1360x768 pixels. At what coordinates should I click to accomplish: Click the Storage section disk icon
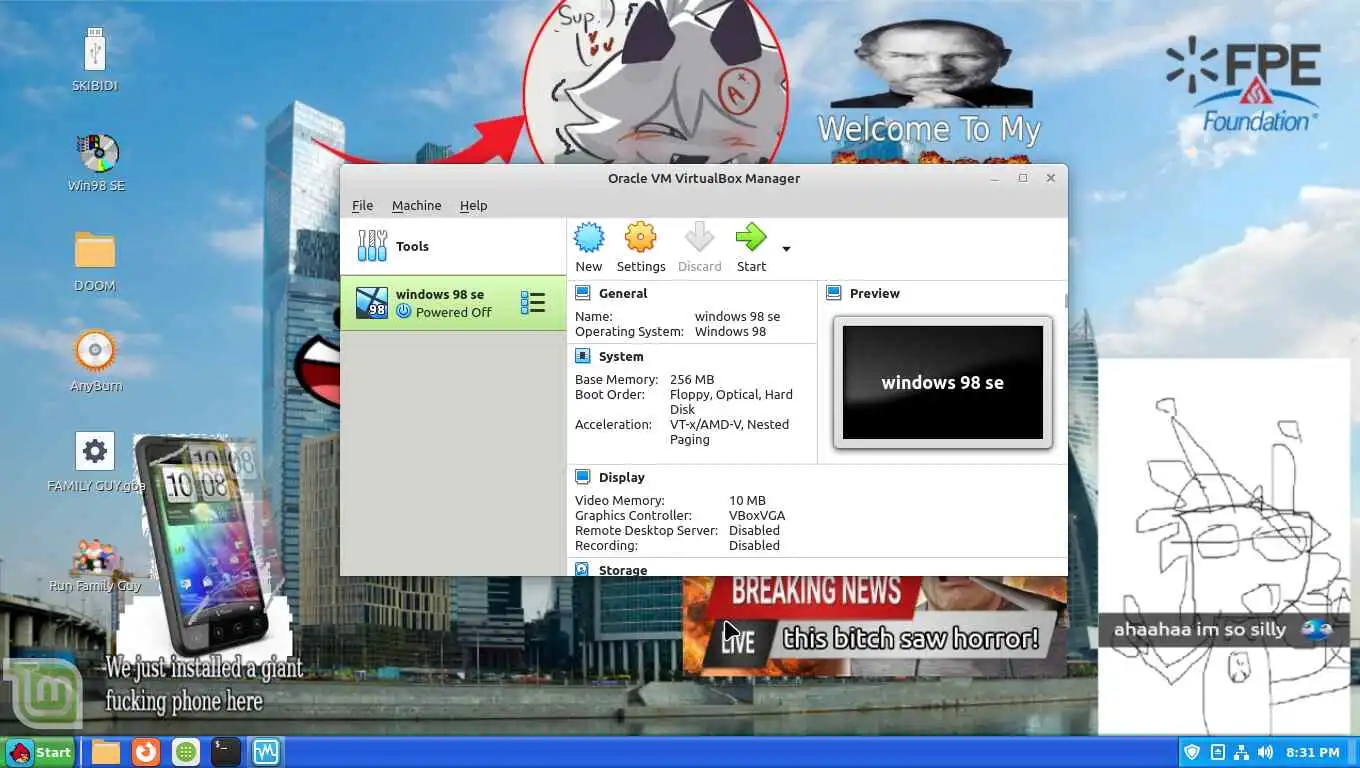click(x=582, y=569)
